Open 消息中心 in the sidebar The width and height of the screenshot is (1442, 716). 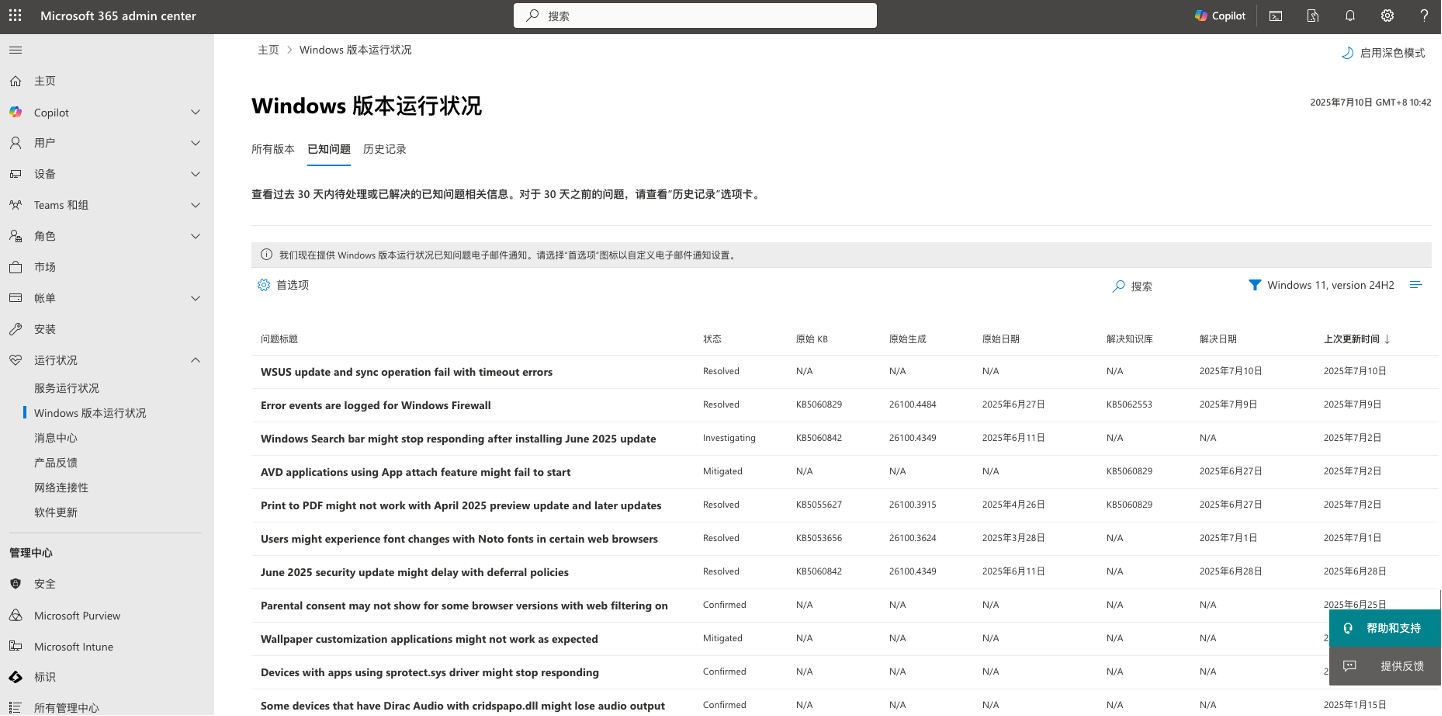(56, 438)
